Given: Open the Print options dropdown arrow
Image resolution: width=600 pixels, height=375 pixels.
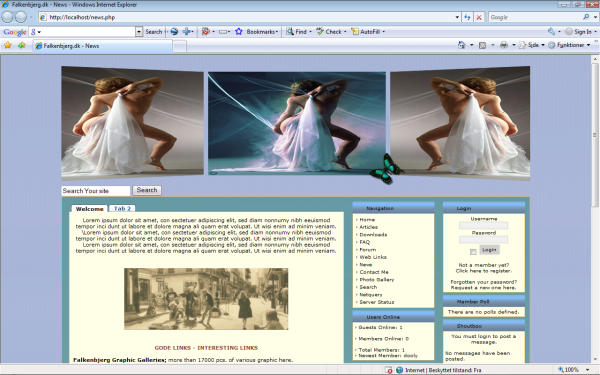Looking at the screenshot, I should click(514, 45).
